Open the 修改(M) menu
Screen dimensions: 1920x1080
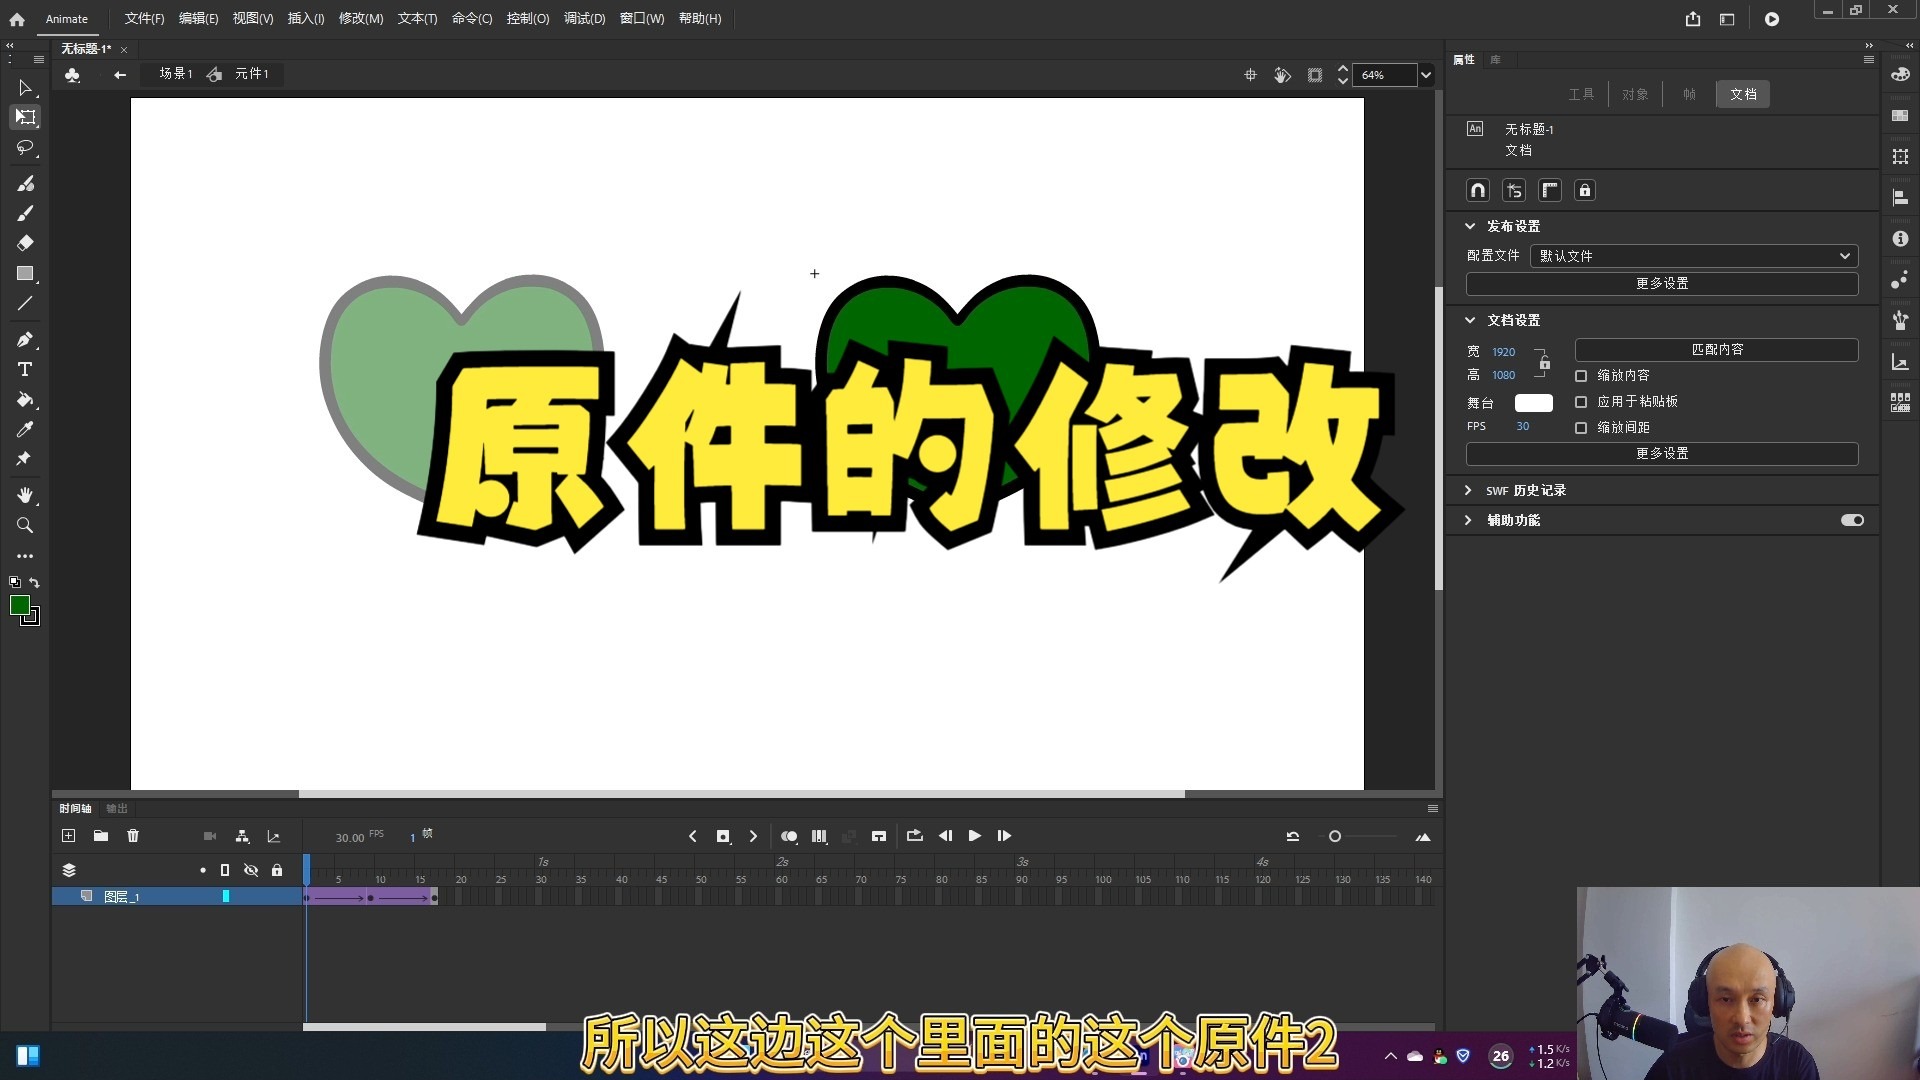pyautogui.click(x=360, y=18)
